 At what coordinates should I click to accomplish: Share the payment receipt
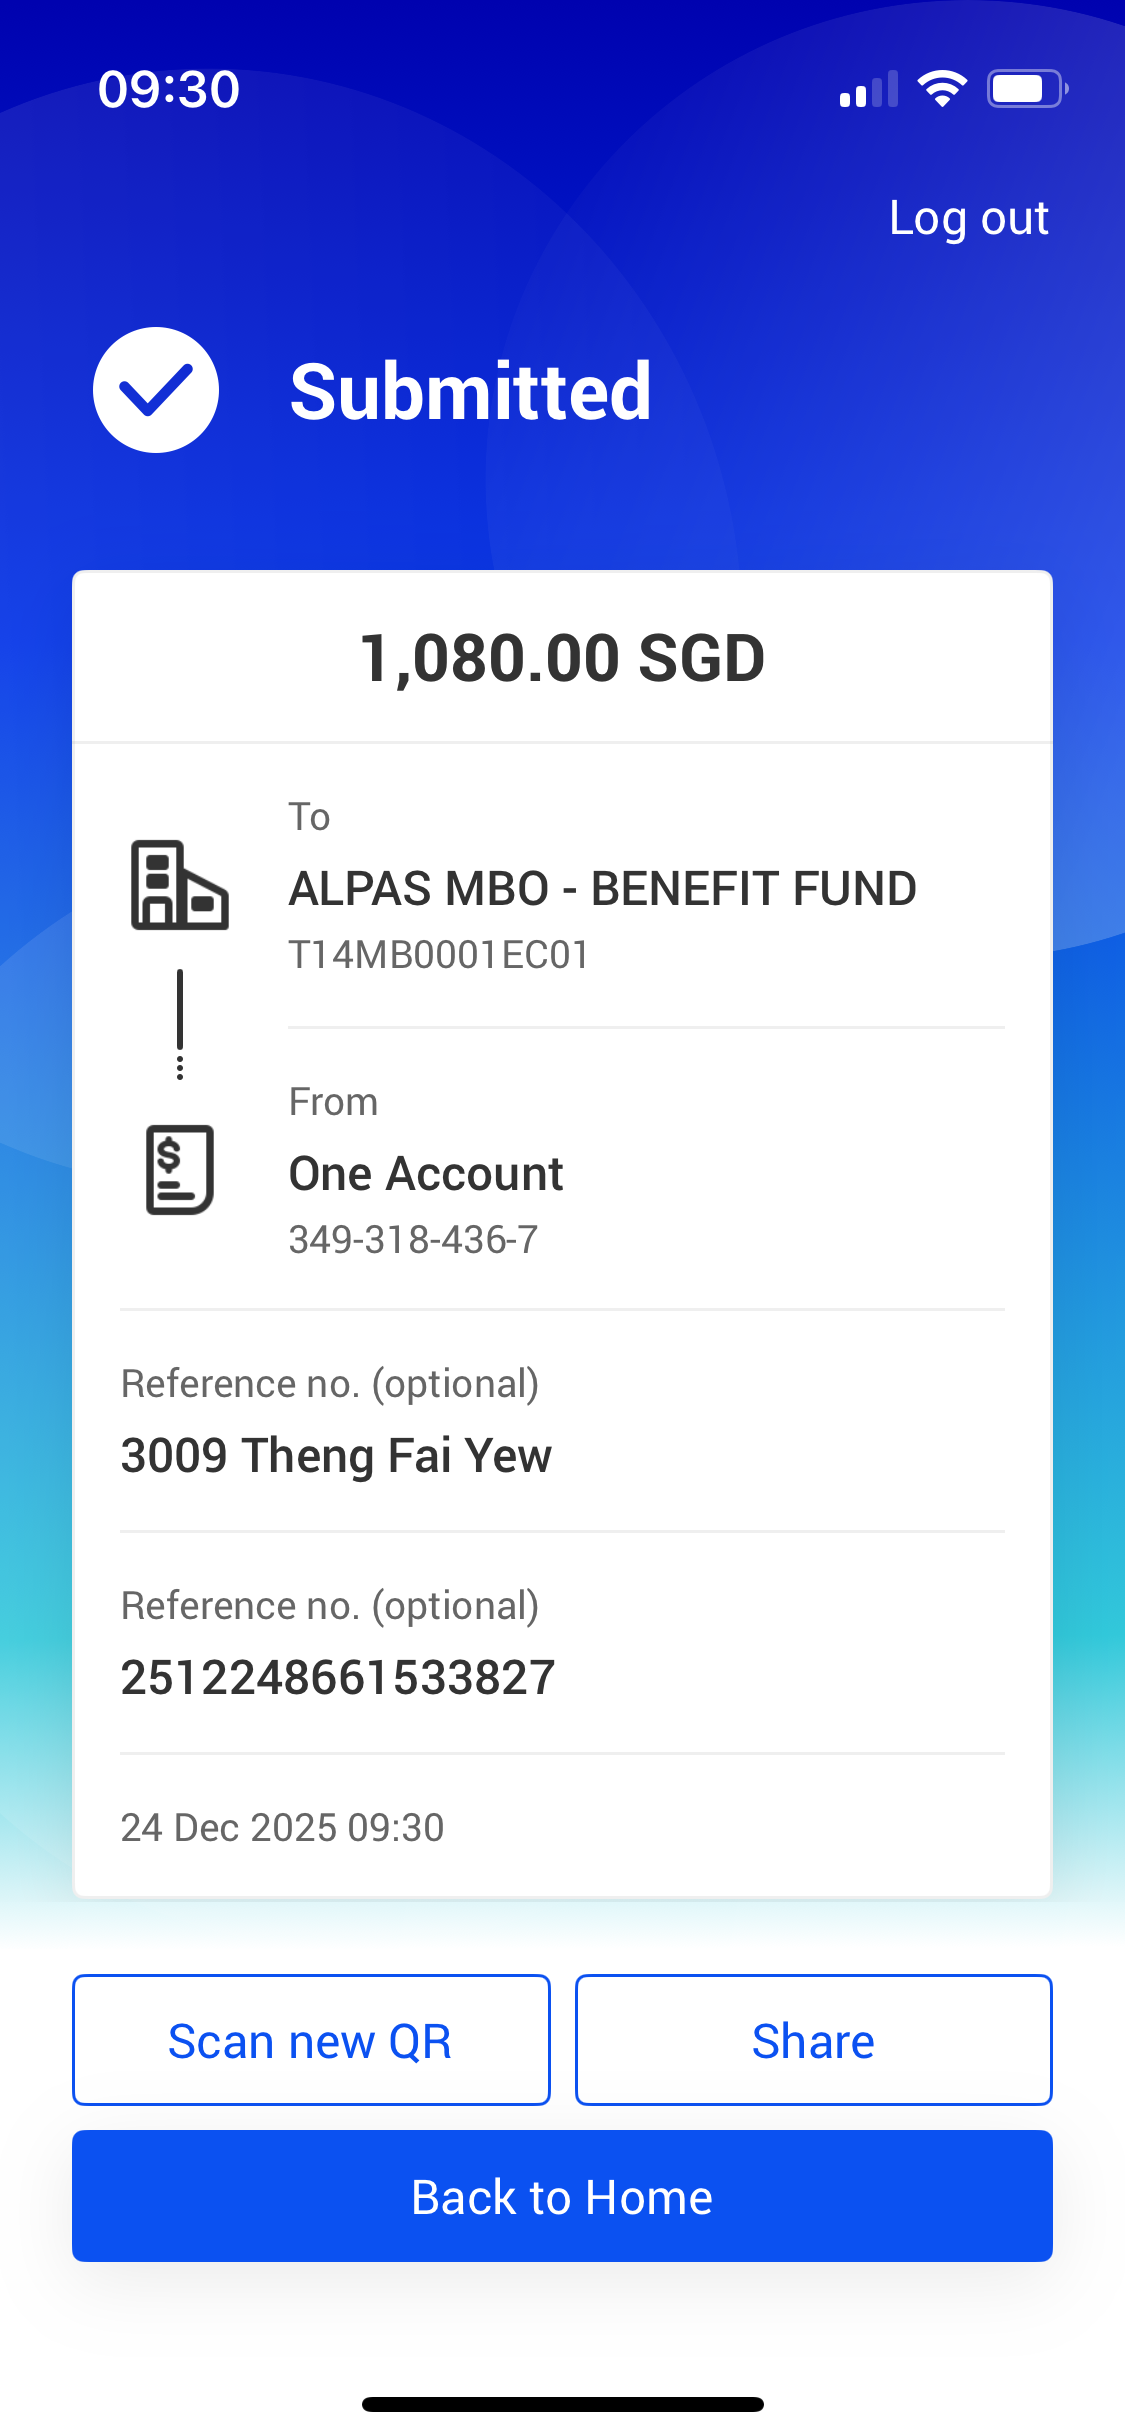tap(813, 2040)
